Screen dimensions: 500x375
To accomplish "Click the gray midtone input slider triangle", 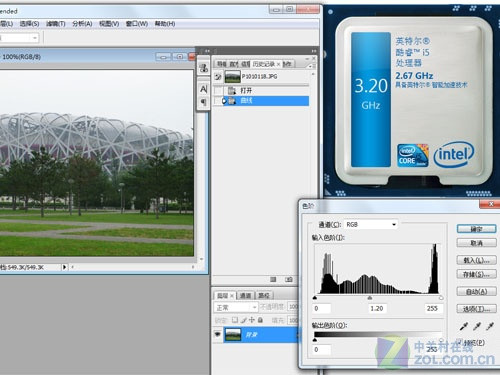I will point(370,298).
